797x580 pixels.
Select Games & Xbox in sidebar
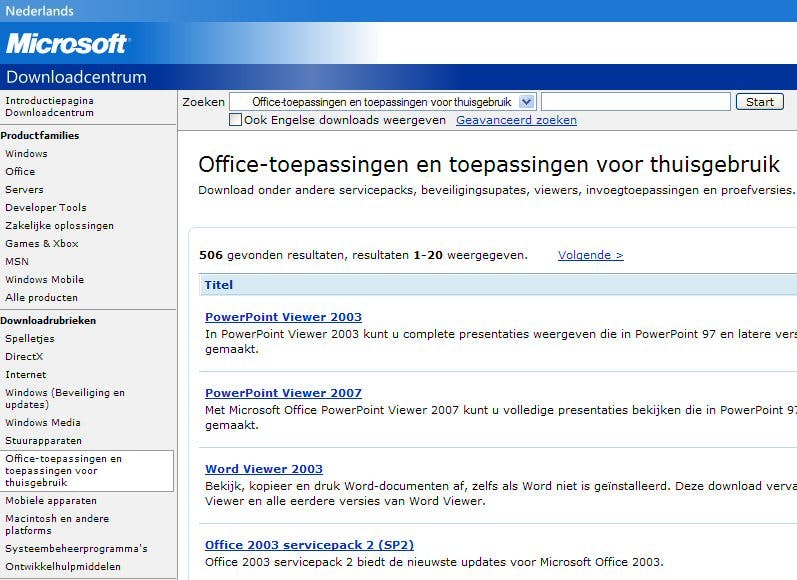tap(42, 243)
